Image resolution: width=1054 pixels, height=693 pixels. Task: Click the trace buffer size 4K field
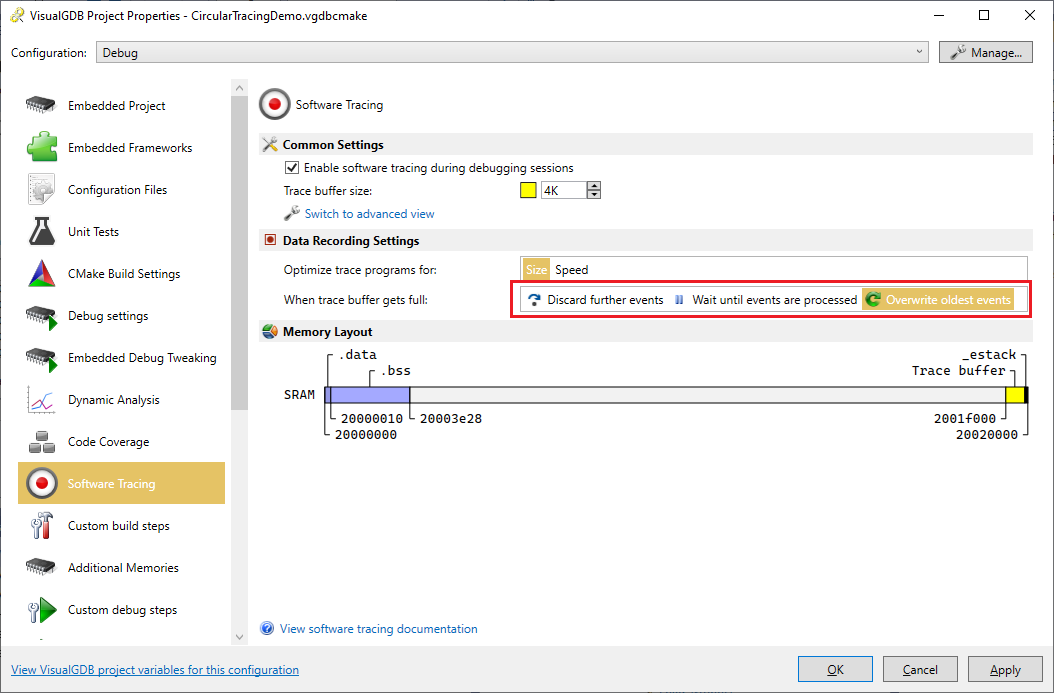point(563,190)
